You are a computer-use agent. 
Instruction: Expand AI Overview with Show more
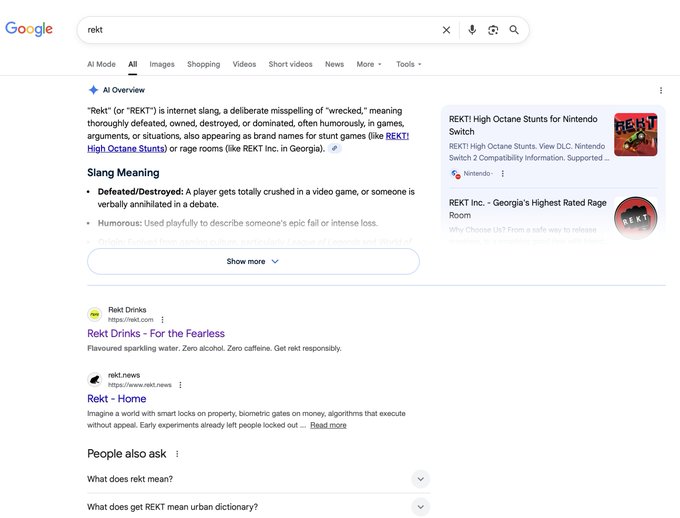tap(253, 261)
